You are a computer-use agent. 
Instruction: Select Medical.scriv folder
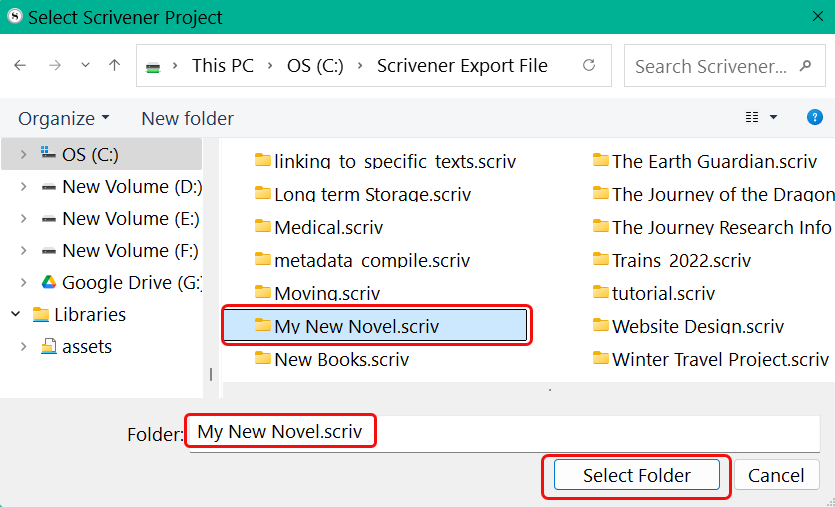(x=319, y=227)
